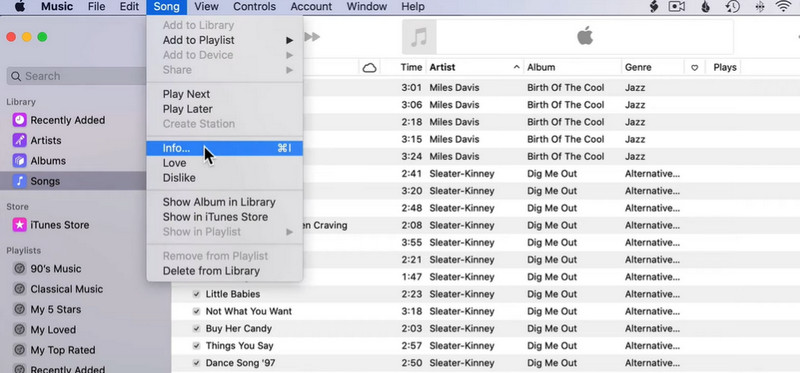Choose Love from the Song menu
800x373 pixels.
click(224, 163)
